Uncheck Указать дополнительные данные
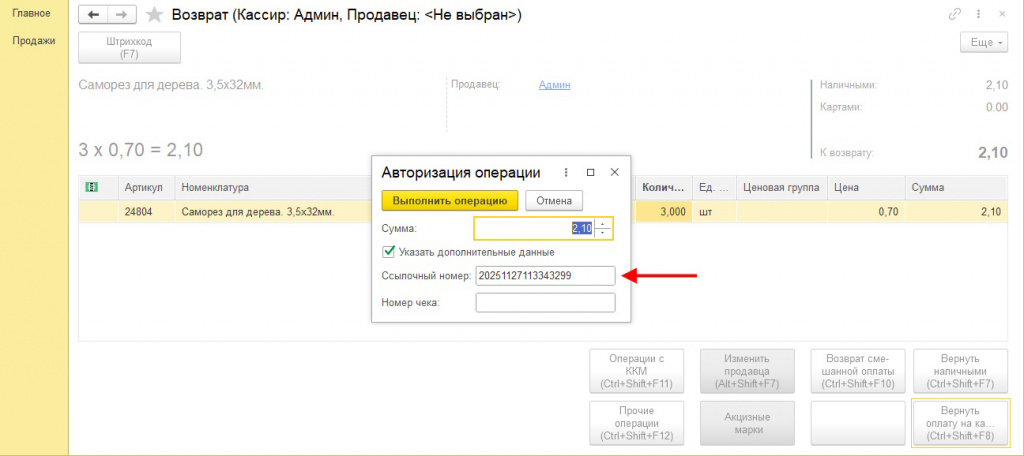Screen dimensions: 1024x456 coord(389,252)
